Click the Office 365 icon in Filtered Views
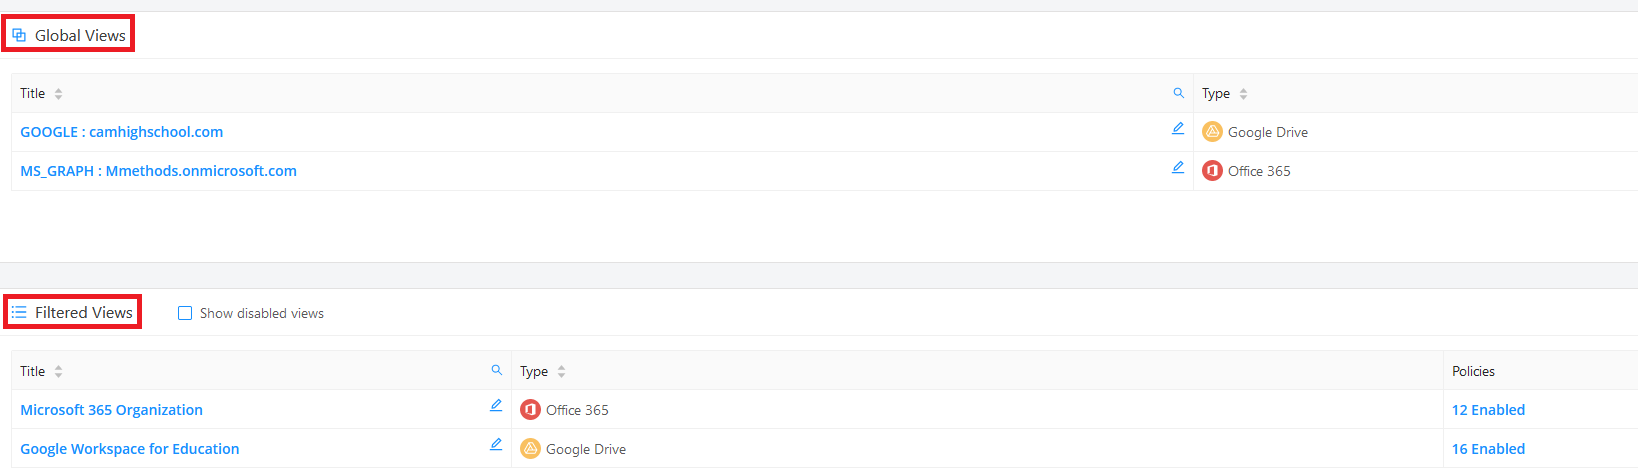Viewport: 1638px width, 472px height. pos(530,410)
